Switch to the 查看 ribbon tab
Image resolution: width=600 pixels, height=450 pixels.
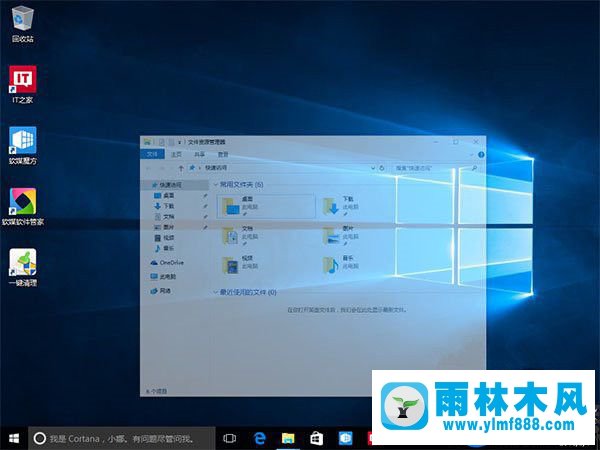(x=223, y=154)
